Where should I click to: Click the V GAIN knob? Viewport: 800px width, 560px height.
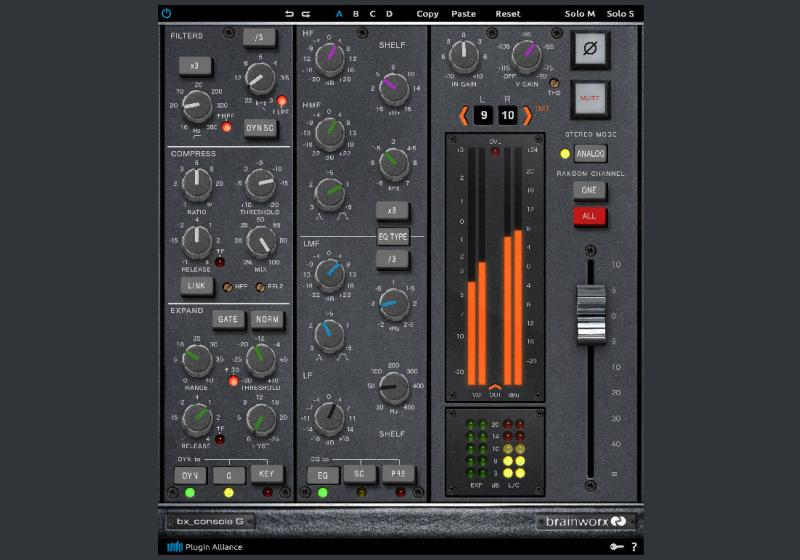click(526, 55)
